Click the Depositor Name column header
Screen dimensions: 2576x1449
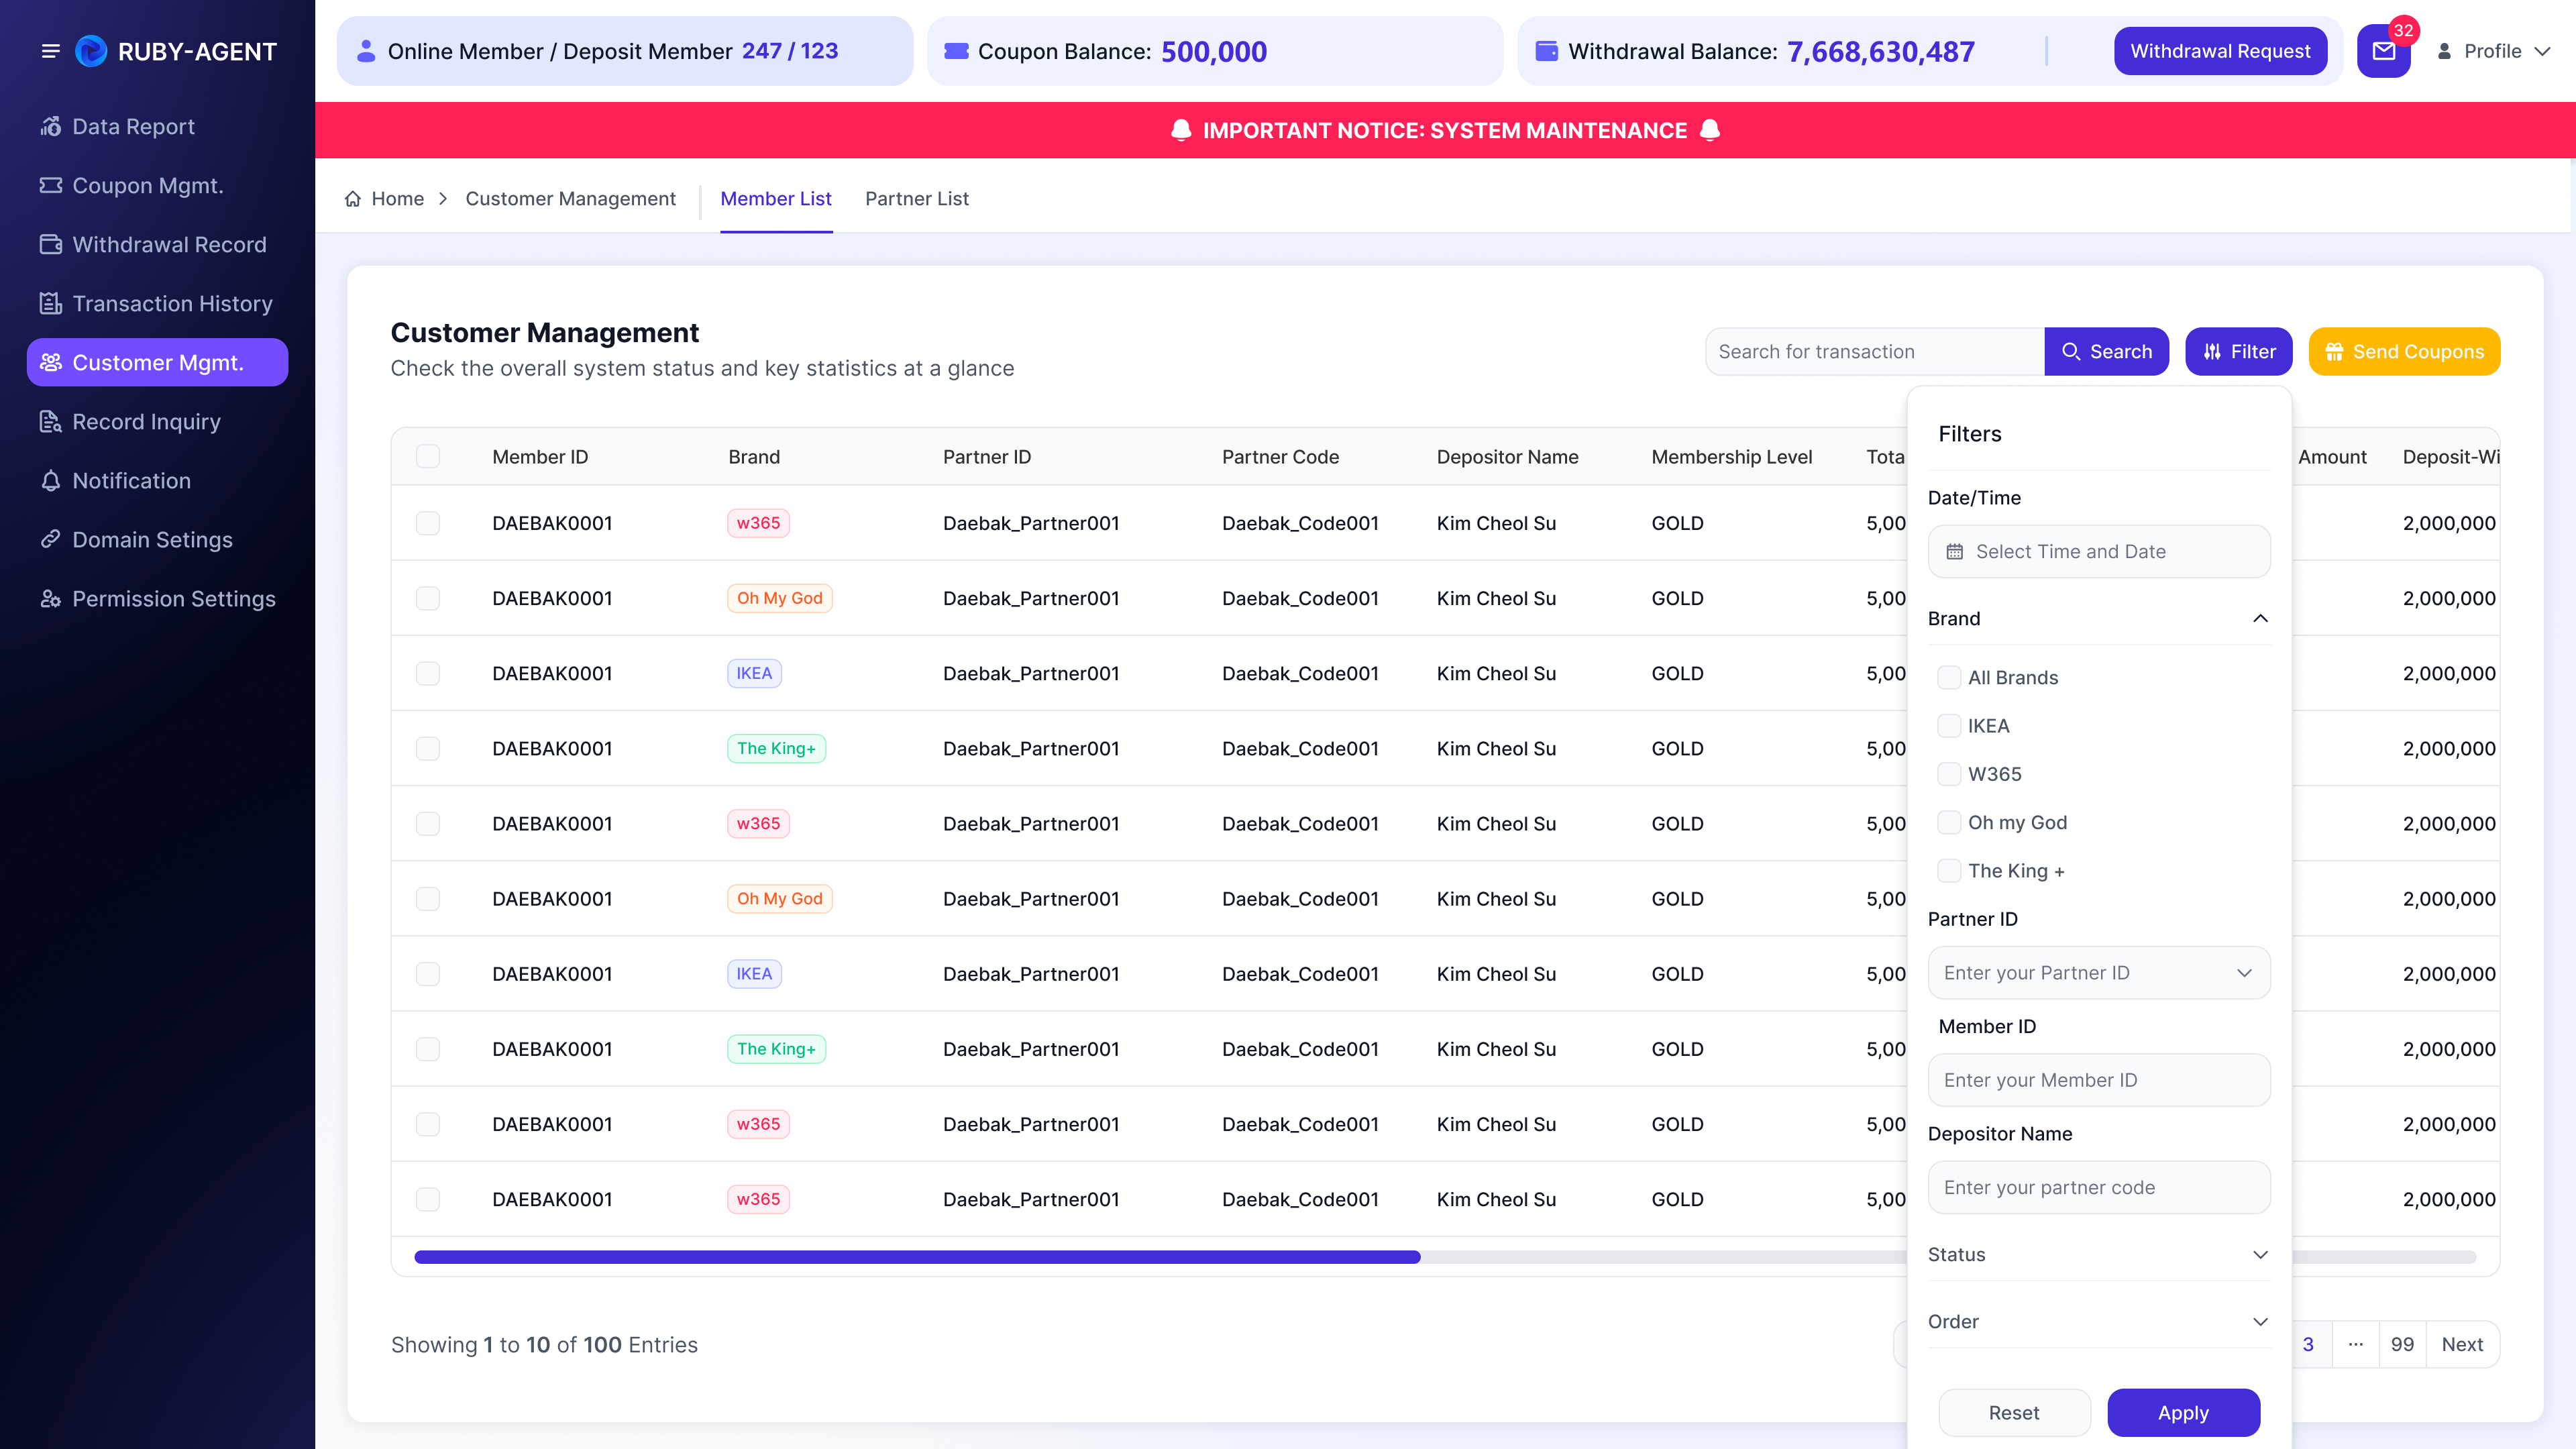click(1507, 457)
